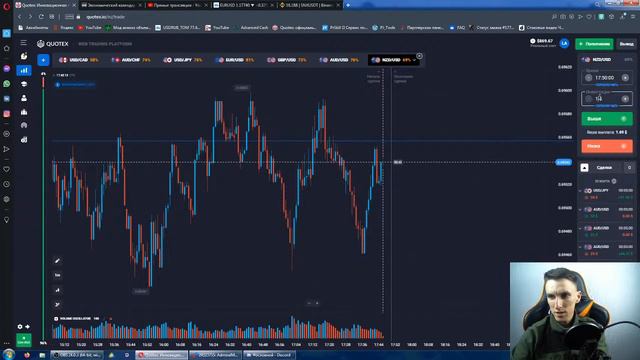Open the Advanced Cash bookmark
This screenshot has width=640, height=360.
click(254, 28)
